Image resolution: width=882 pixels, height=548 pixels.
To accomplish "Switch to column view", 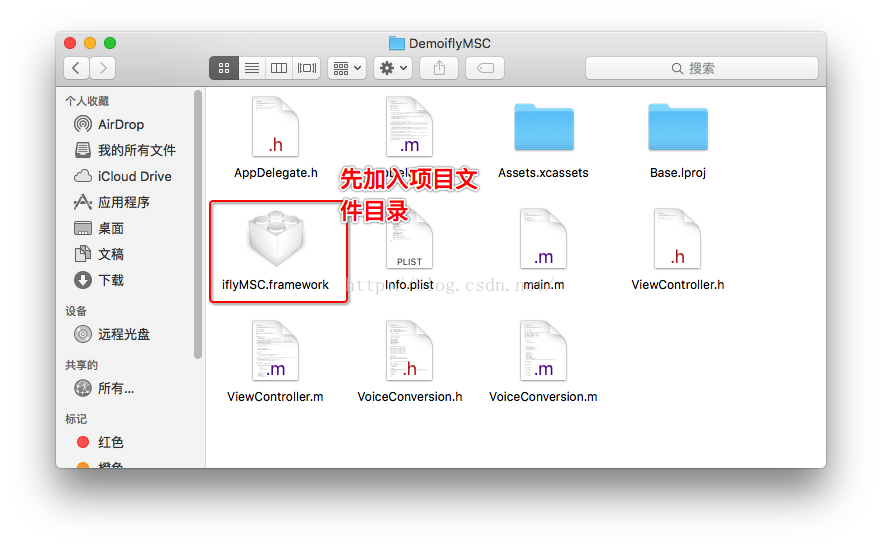I will pyautogui.click(x=279, y=68).
